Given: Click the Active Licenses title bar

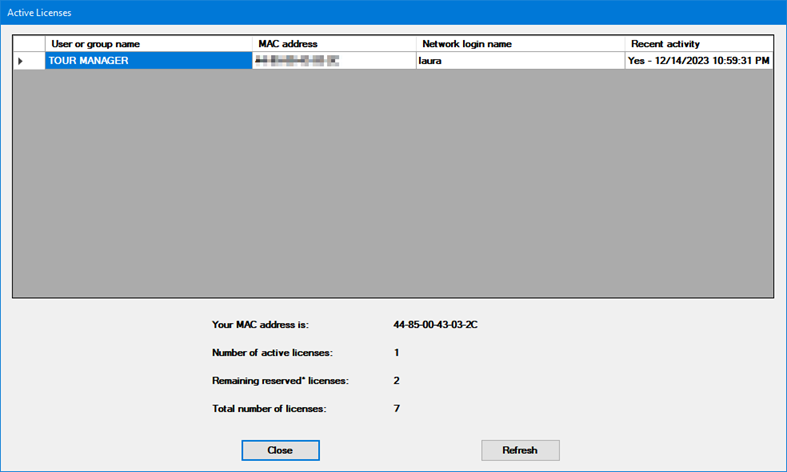Looking at the screenshot, I should [x=392, y=12].
